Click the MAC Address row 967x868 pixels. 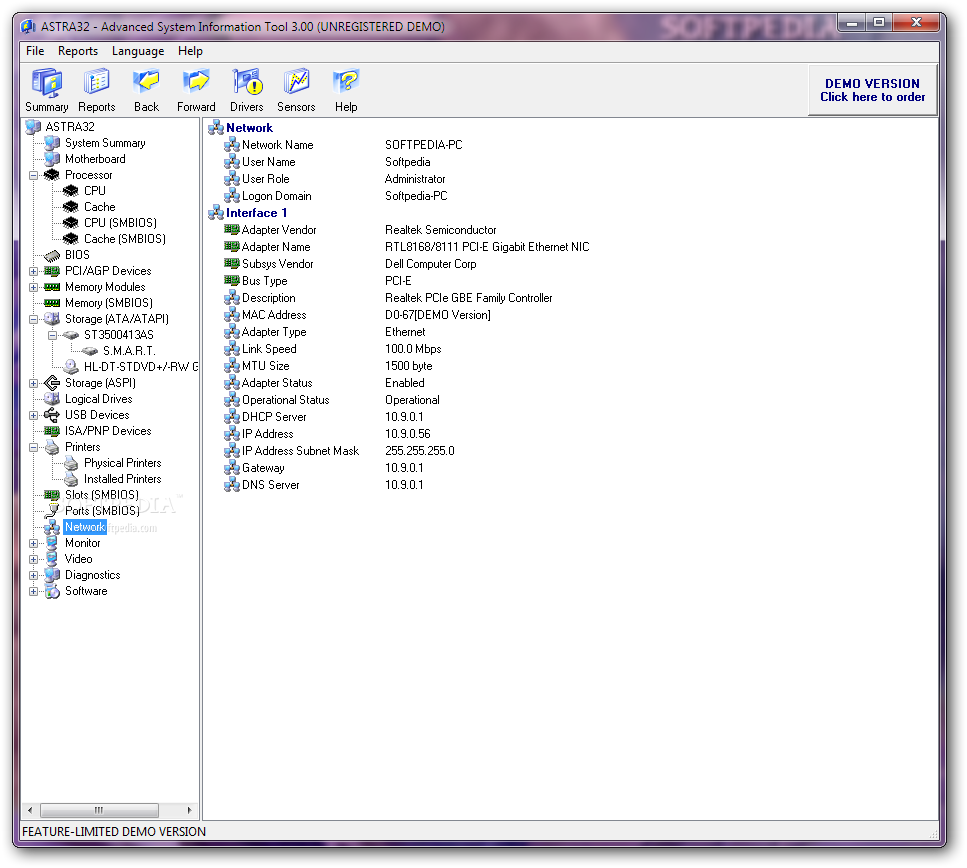point(358,315)
